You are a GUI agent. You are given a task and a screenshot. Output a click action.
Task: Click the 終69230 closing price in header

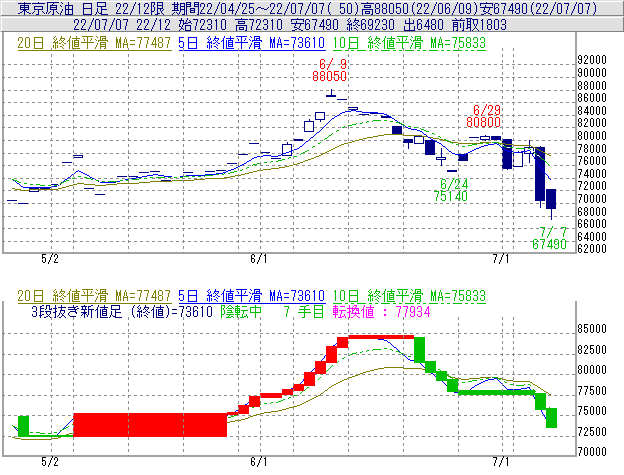point(370,25)
